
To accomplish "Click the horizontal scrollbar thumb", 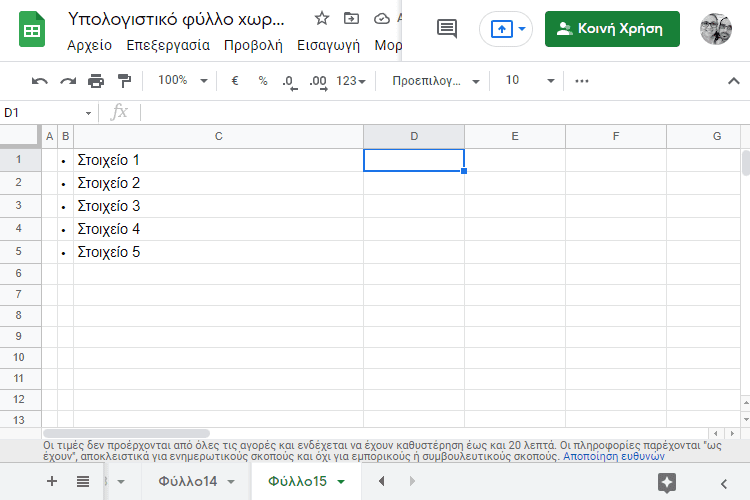I will pos(126,433).
